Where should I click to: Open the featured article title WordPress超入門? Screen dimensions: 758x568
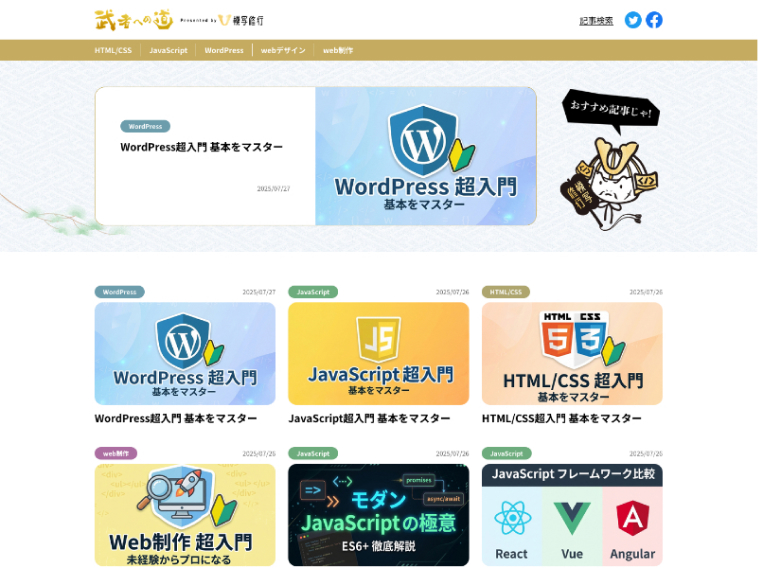pos(202,147)
